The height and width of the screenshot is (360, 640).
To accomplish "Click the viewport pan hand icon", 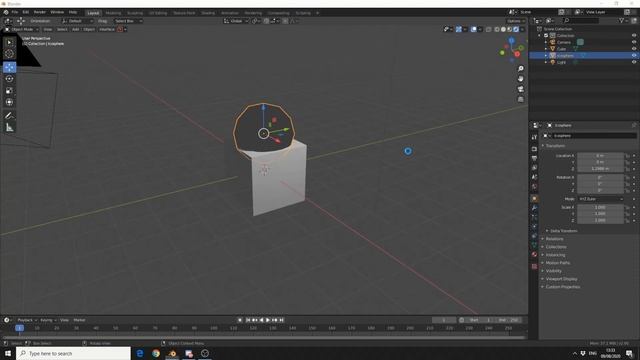I will click(x=520, y=79).
